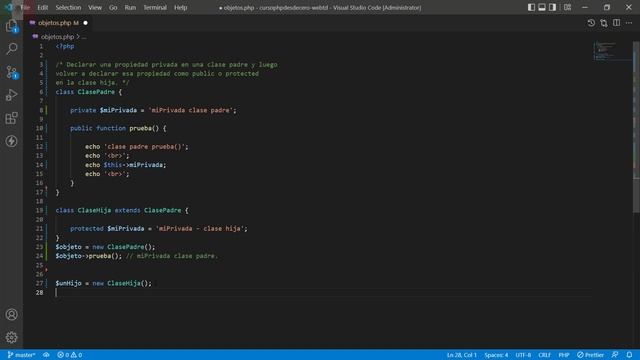This screenshot has height=360, width=640.
Task: Click line number 19 in the gutter
Action: click(39, 210)
